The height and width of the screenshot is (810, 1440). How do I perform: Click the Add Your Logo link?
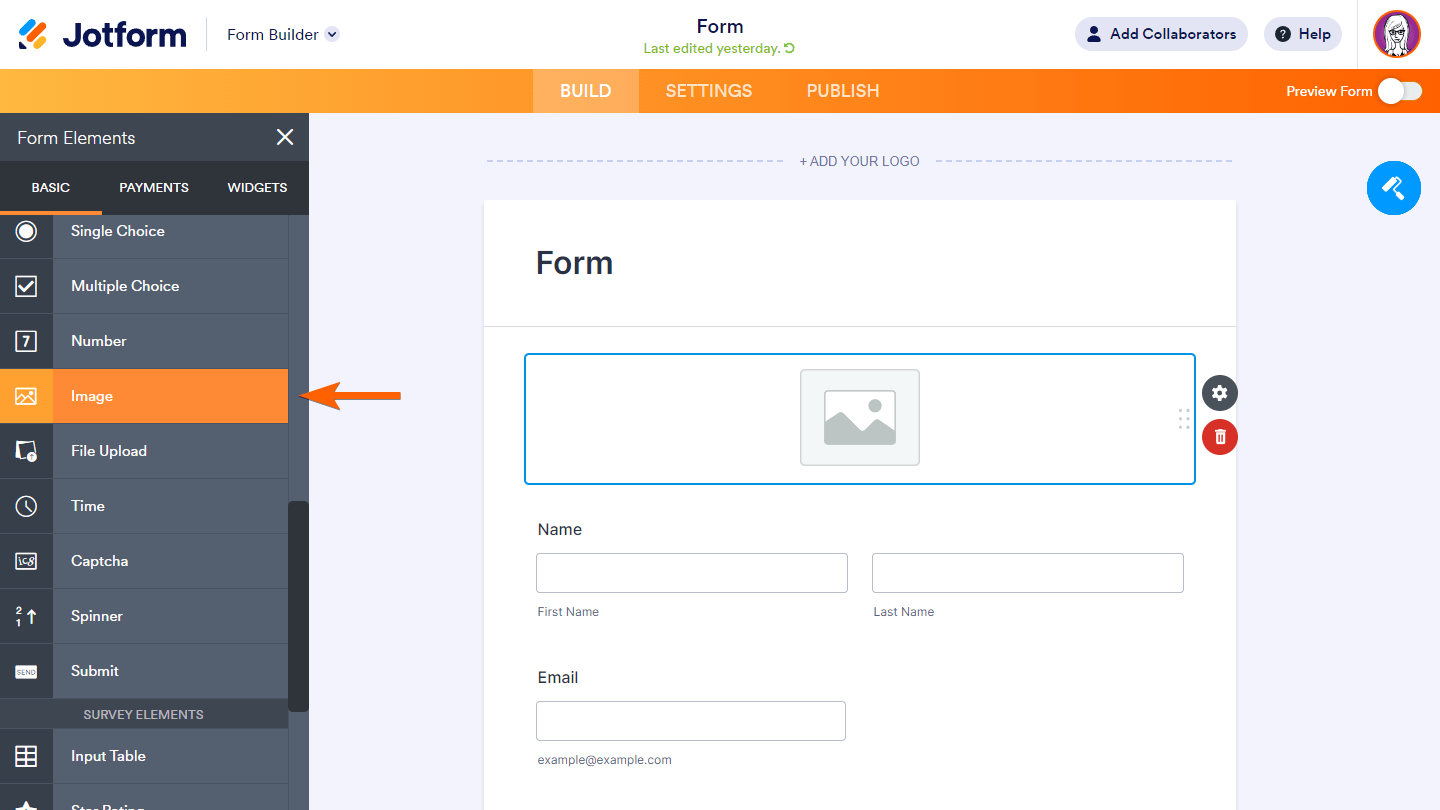click(859, 161)
